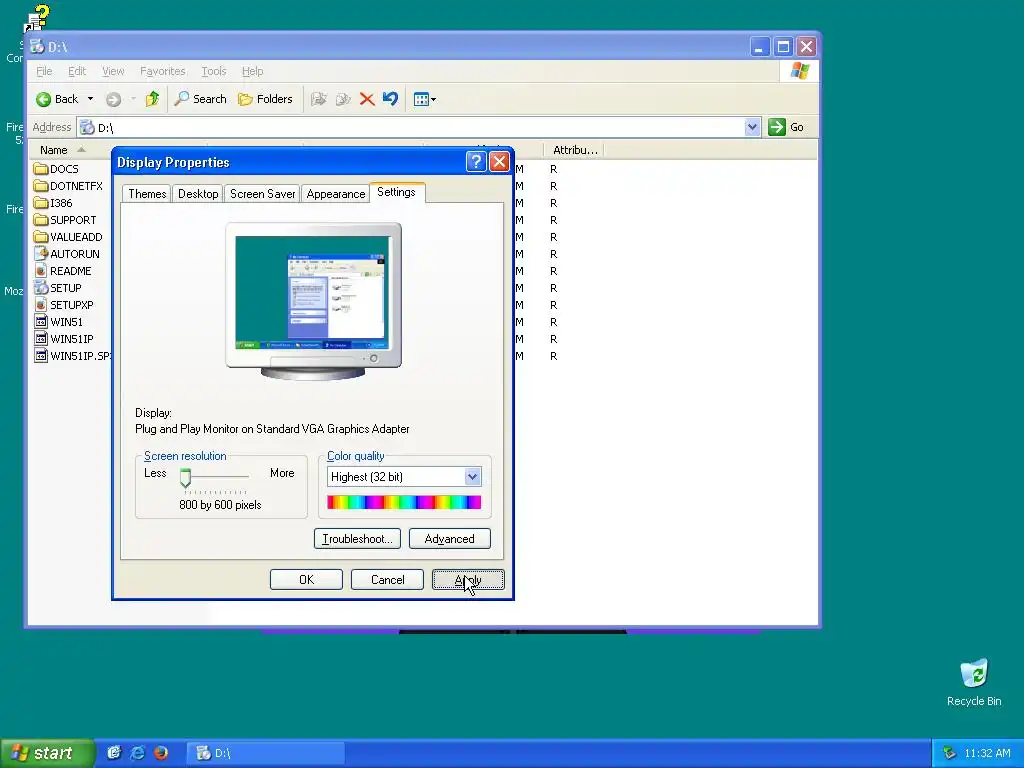Switch to the Screen Saver tab
The image size is (1024, 768).
click(x=263, y=194)
